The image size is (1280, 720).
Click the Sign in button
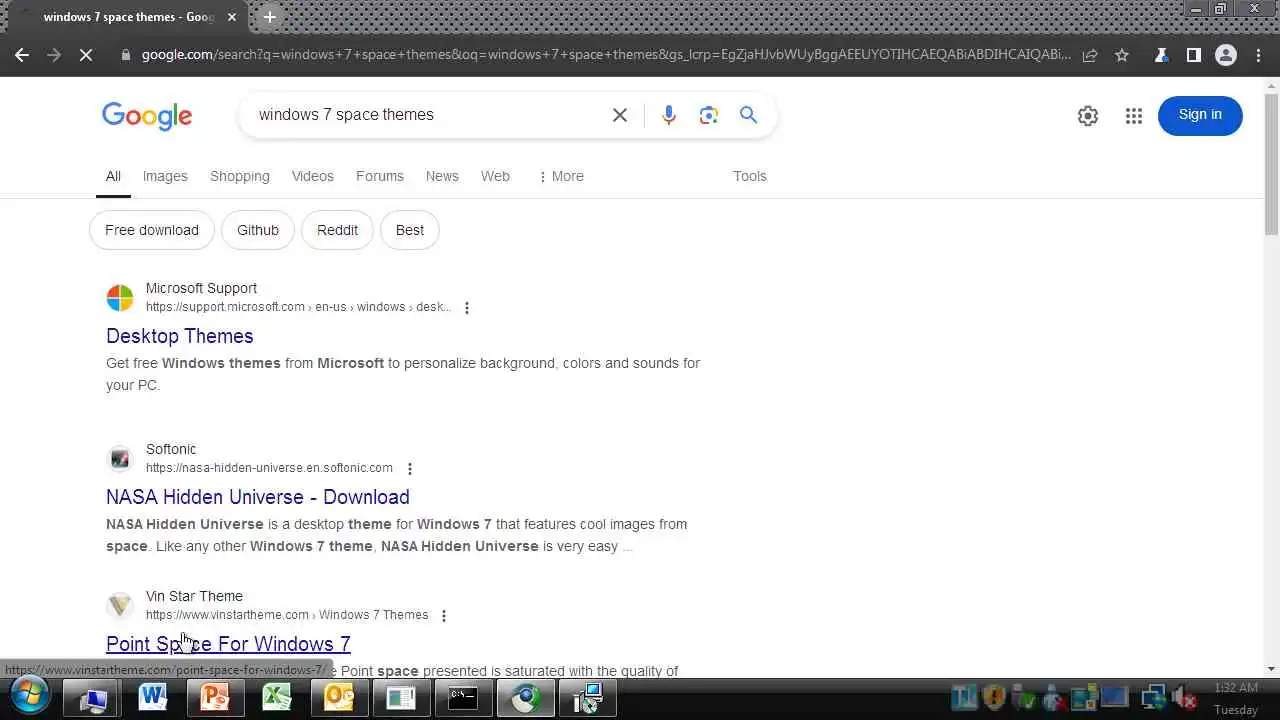(1200, 115)
